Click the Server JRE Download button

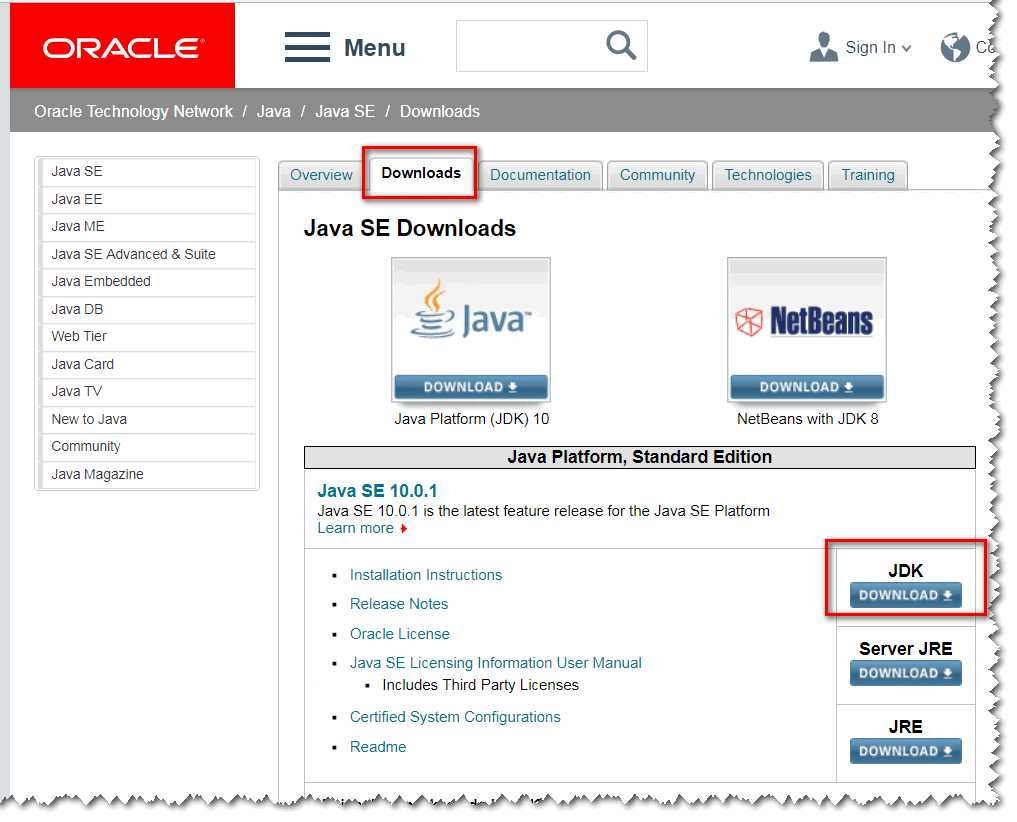(905, 673)
